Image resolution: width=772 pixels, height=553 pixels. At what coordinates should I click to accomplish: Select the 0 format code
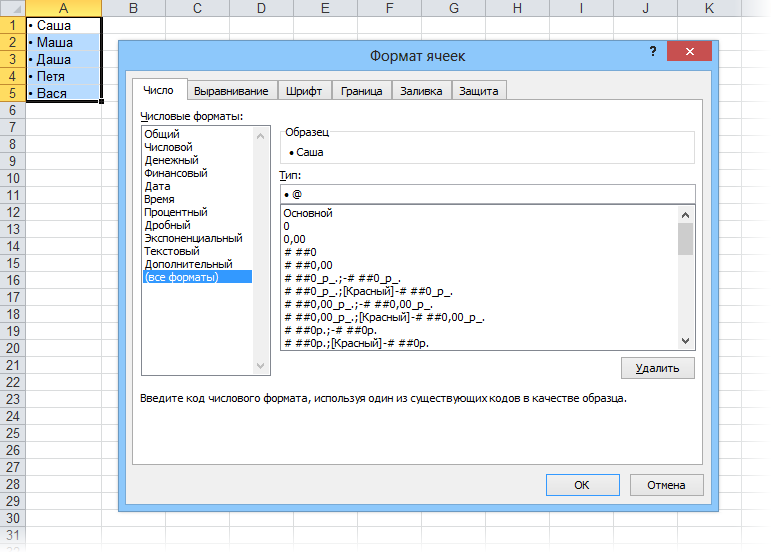coord(479,226)
